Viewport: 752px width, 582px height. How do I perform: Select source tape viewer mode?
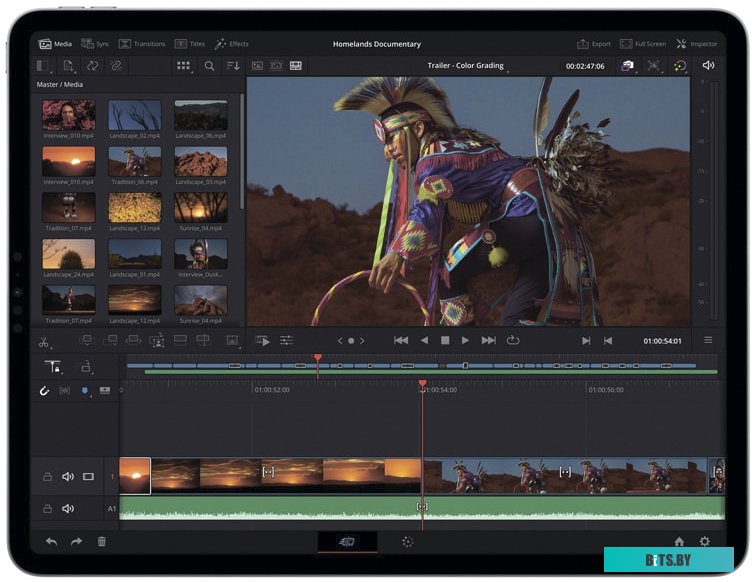click(276, 66)
